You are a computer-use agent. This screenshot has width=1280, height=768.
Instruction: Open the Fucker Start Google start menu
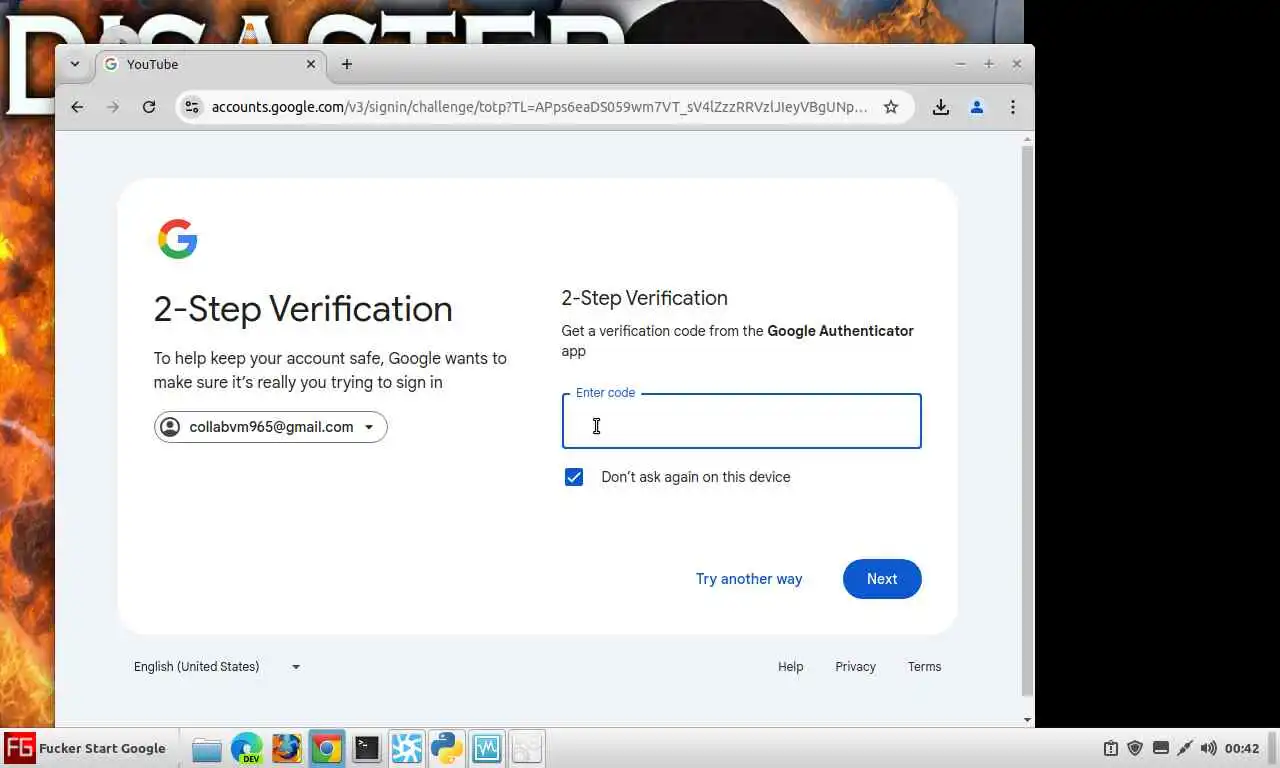point(86,748)
